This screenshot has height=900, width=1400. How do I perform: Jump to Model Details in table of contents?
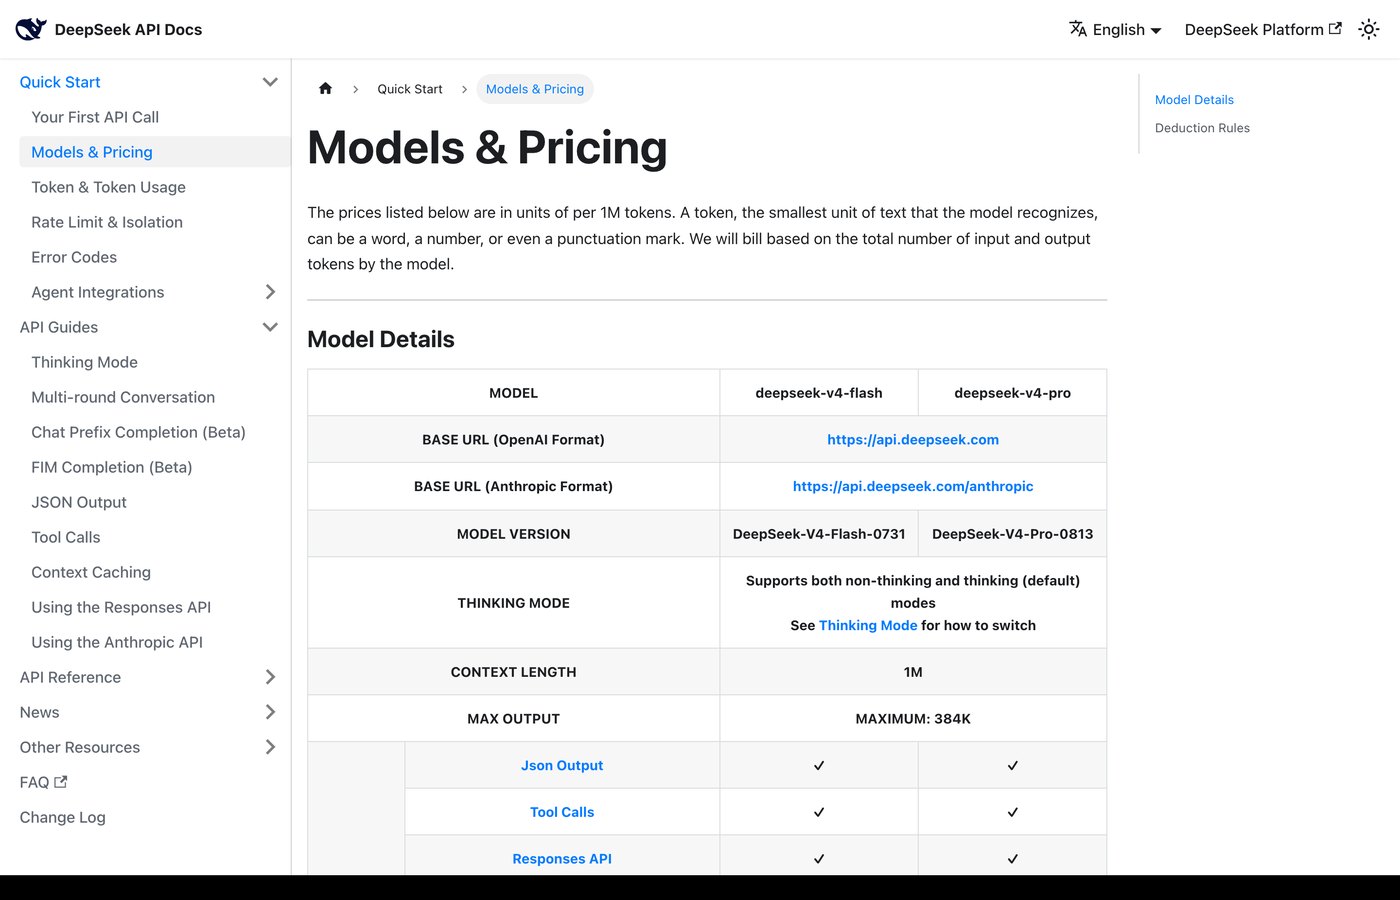click(1194, 100)
